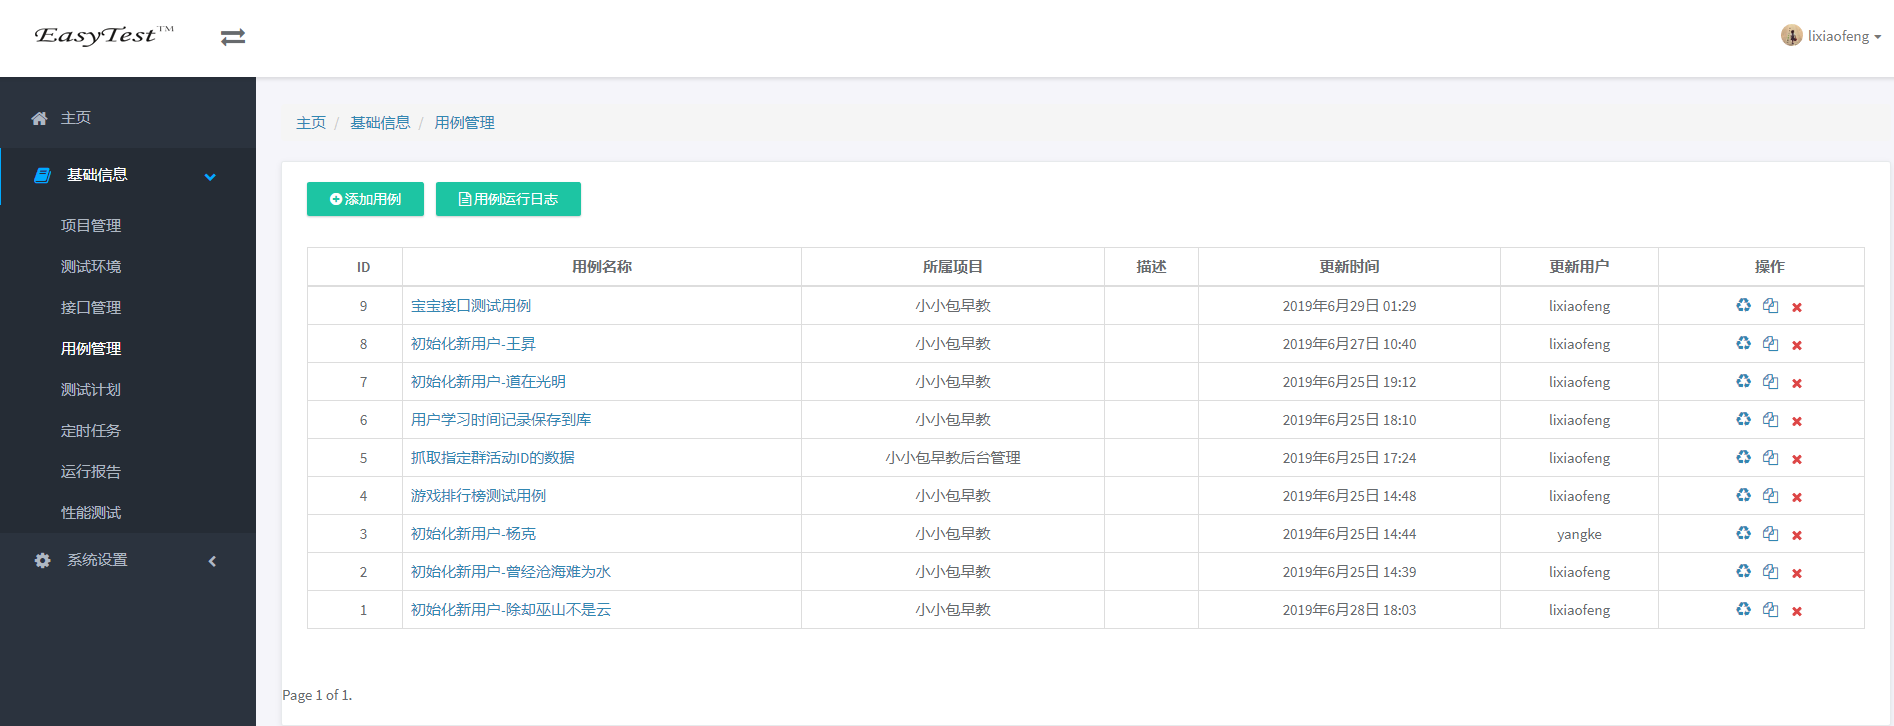This screenshot has height=726, width=1894.
Task: Open 性能测试 in the sidebar
Action: coord(91,513)
